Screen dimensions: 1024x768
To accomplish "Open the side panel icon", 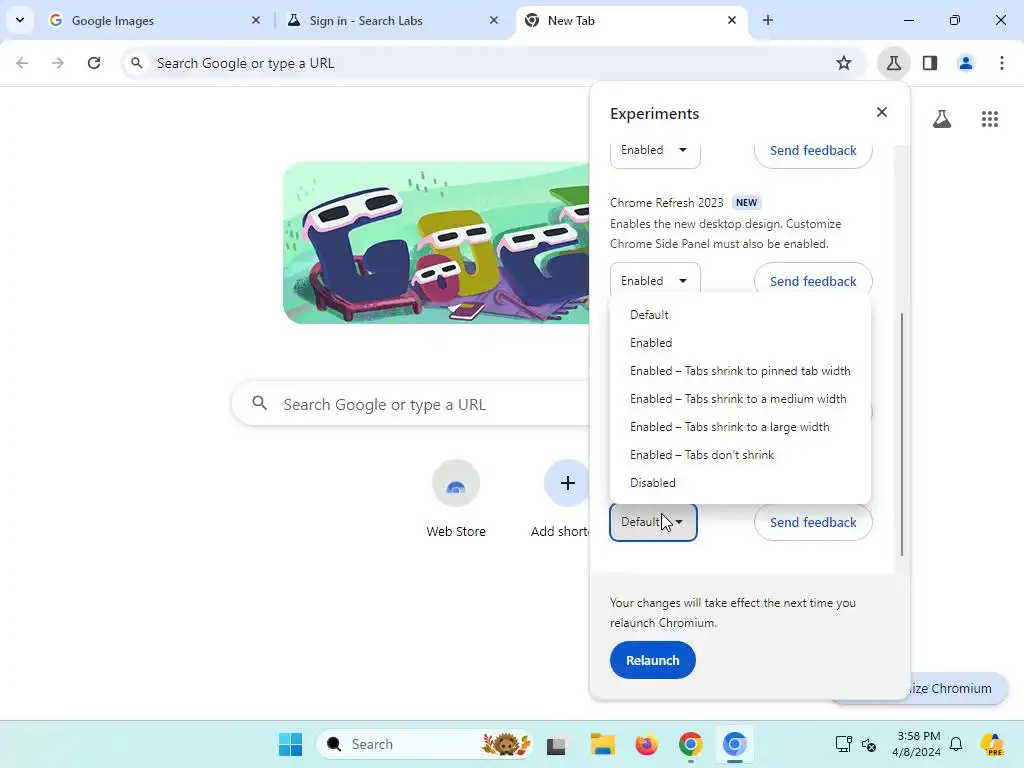I will 930,63.
